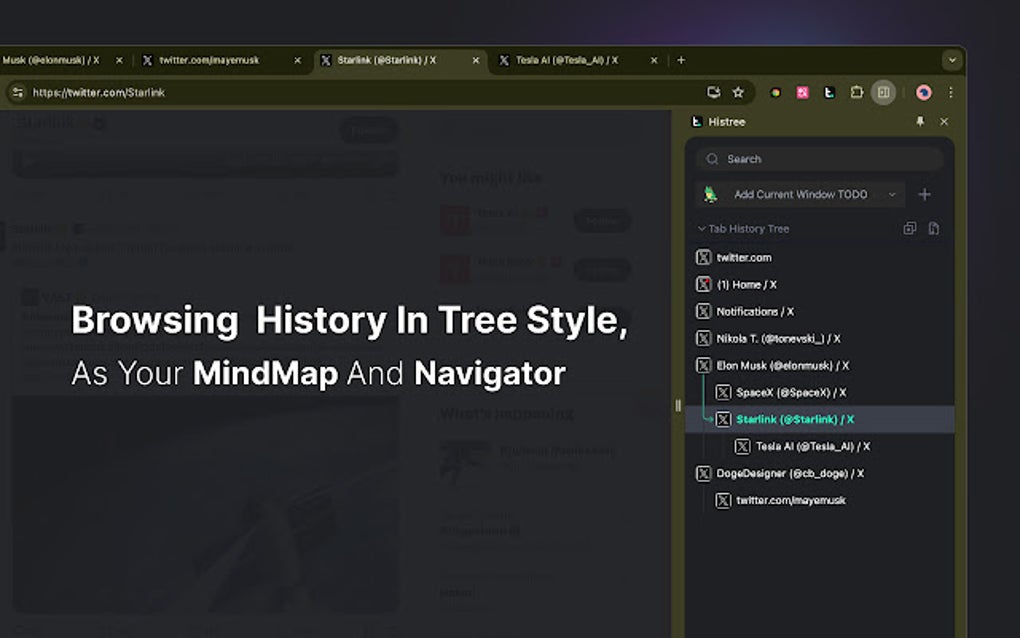This screenshot has width=1020, height=638.
Task: Open the search magnifier in the Histree panel
Action: click(x=712, y=158)
